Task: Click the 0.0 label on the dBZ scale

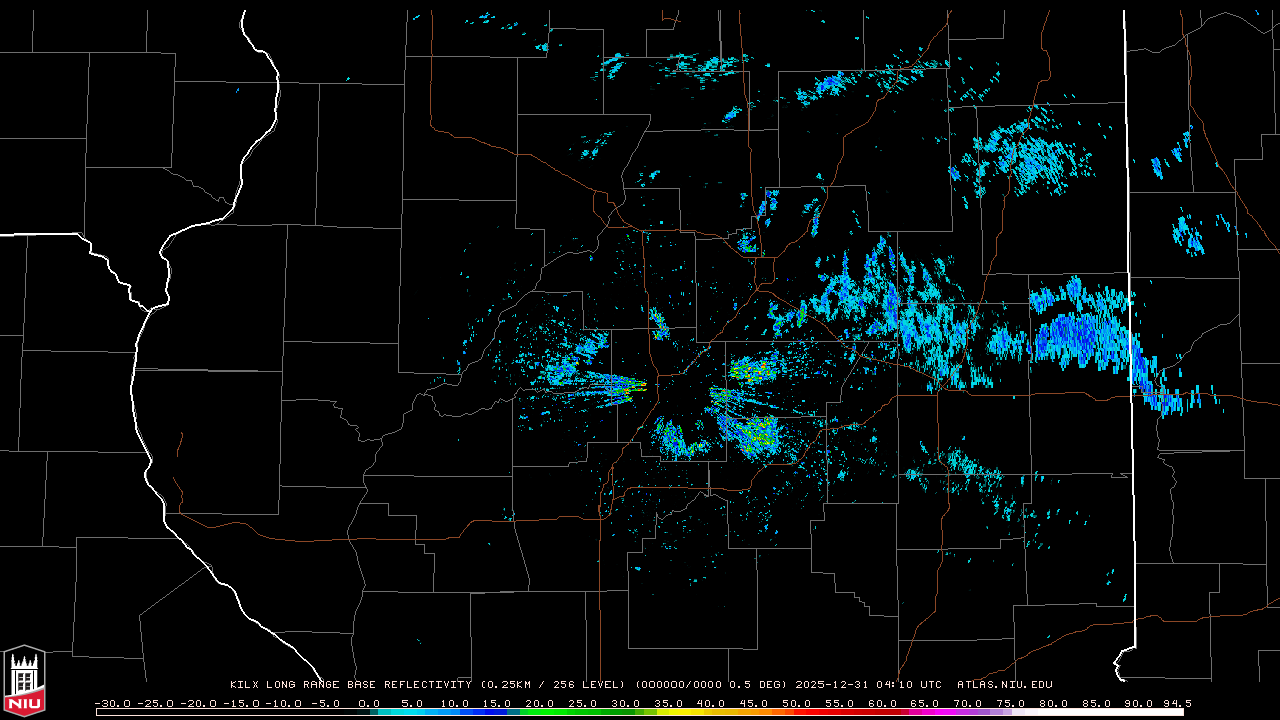Action: coord(368,703)
